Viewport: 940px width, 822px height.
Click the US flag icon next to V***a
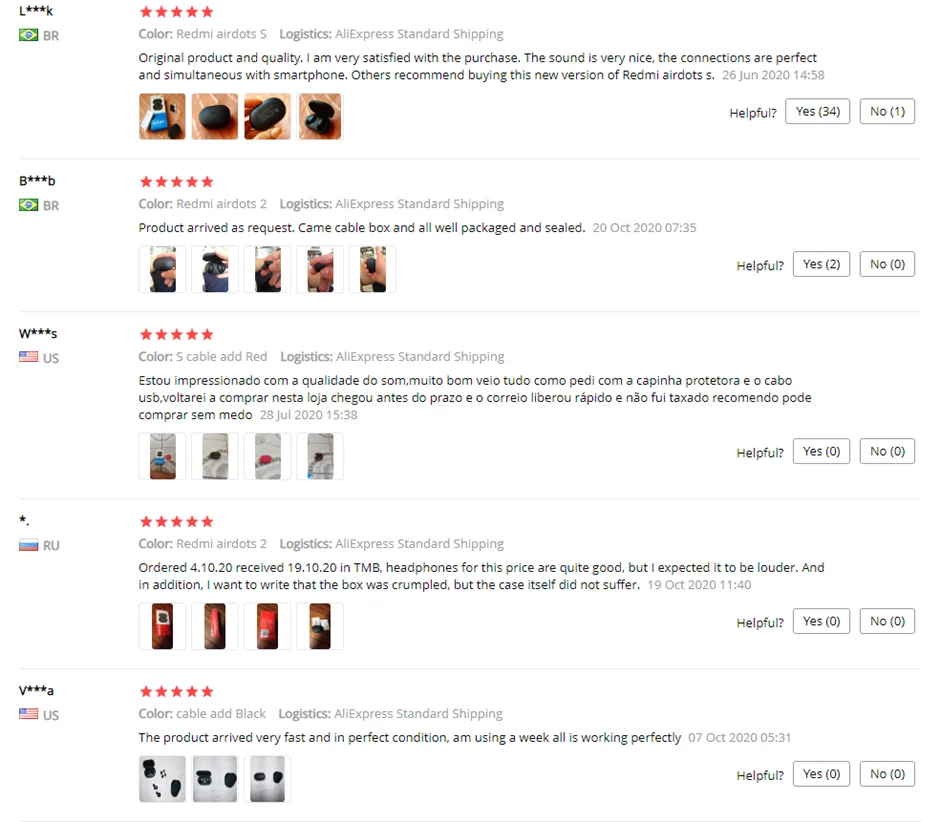coord(28,714)
